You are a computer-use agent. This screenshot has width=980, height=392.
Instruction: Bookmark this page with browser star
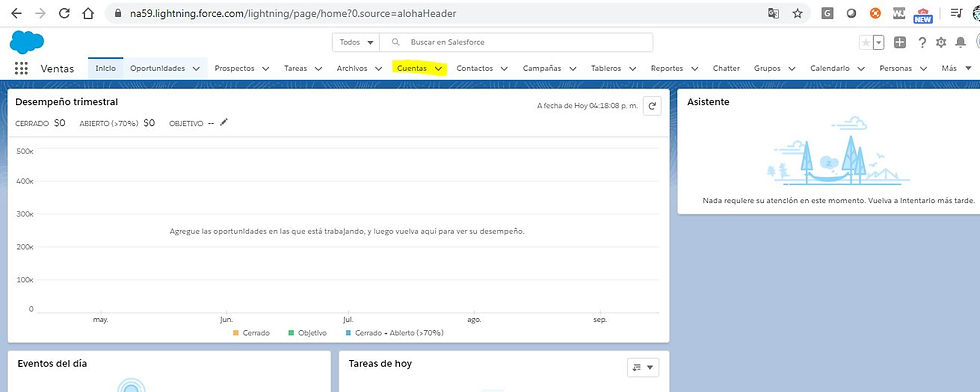pos(798,13)
